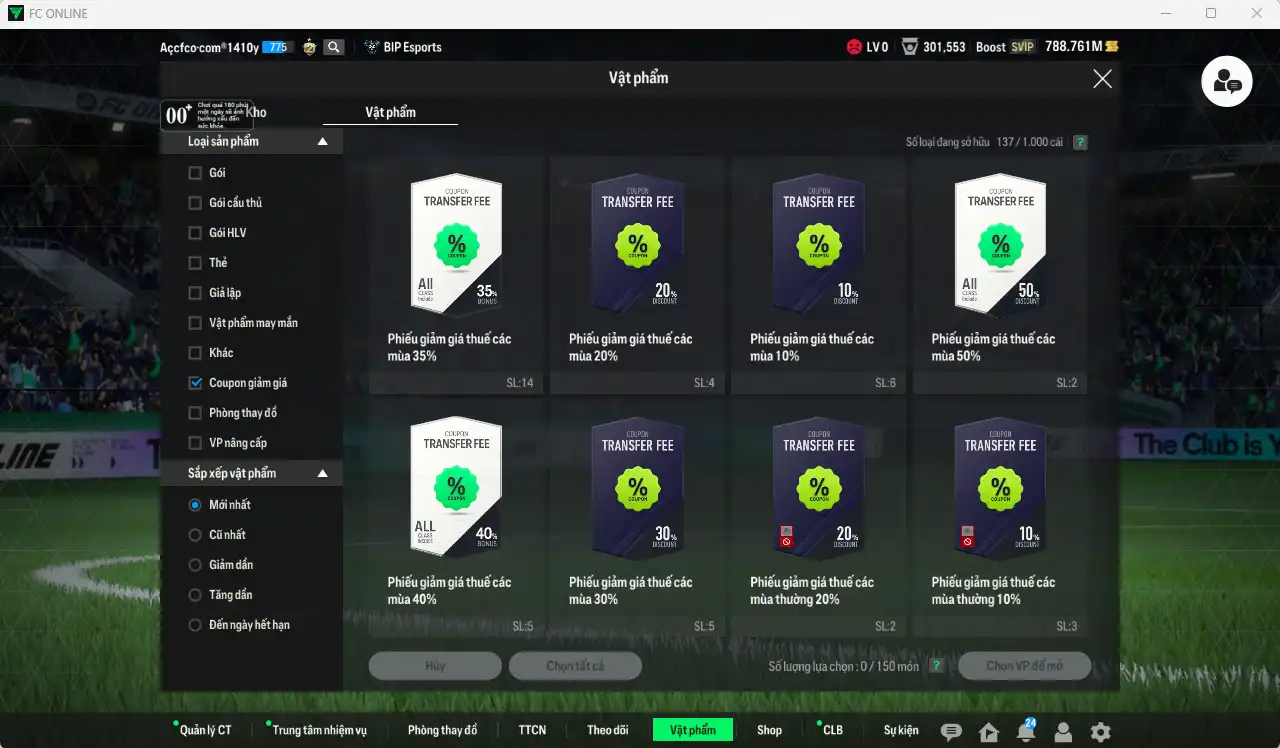This screenshot has height=748, width=1280.
Task: Close the Vật phẩm panel with X
Action: pos(1102,79)
